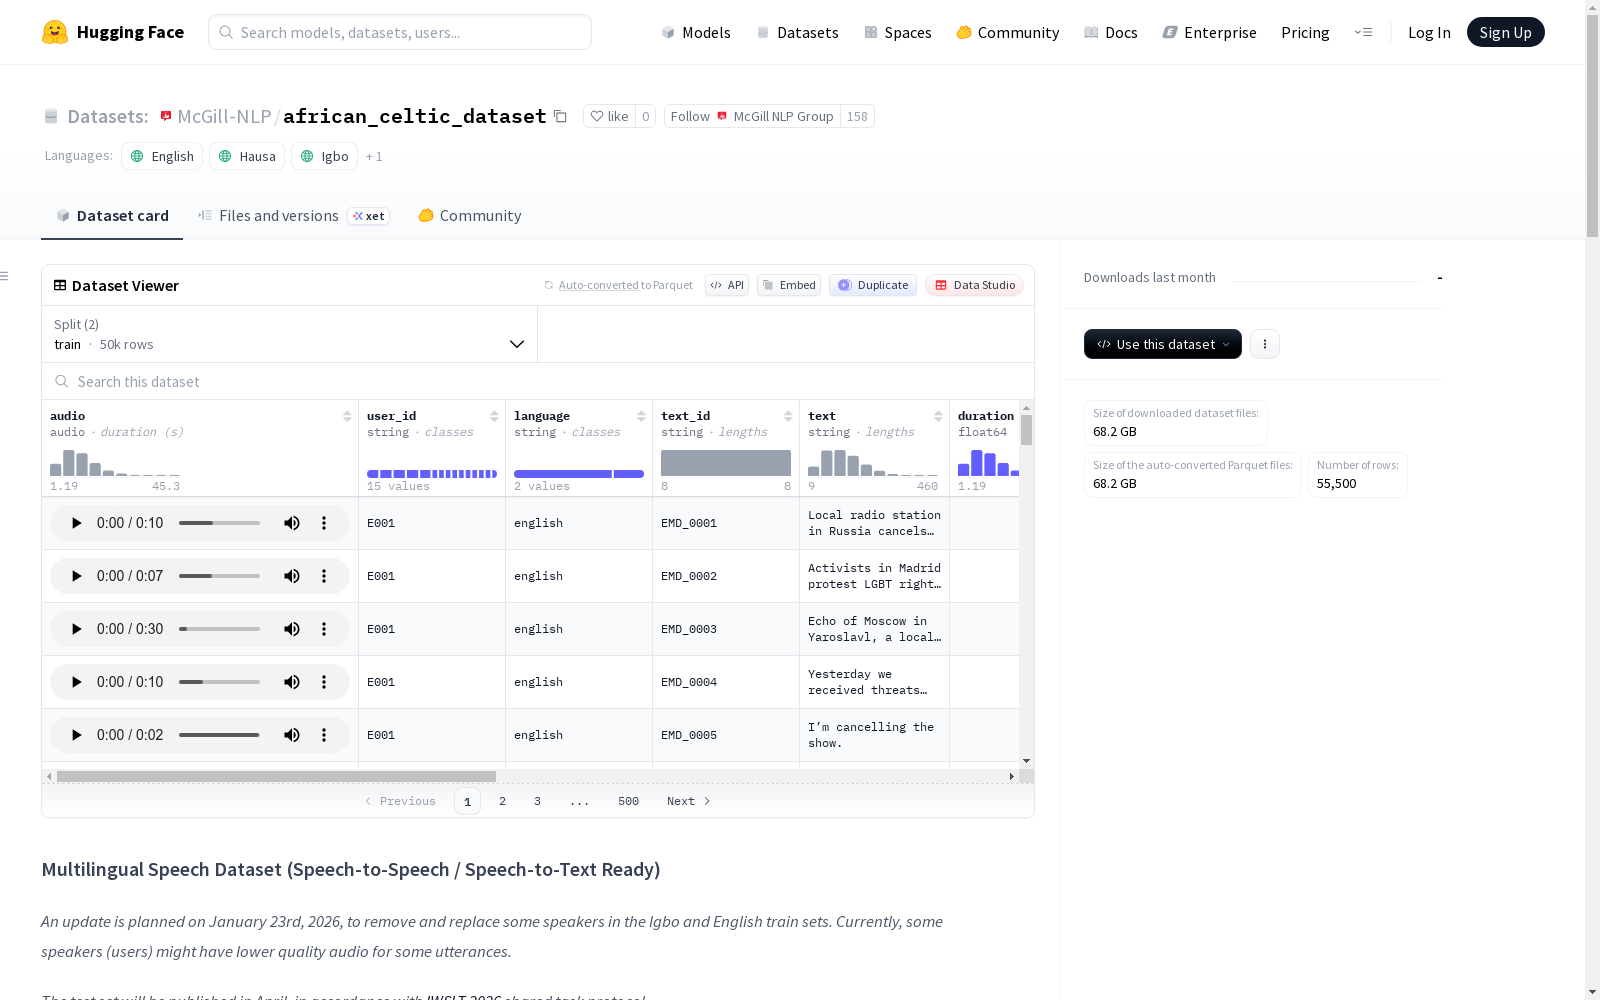Click the audio seek slider for row EMD_0003
The width and height of the screenshot is (1600, 1000).
[x=219, y=629]
